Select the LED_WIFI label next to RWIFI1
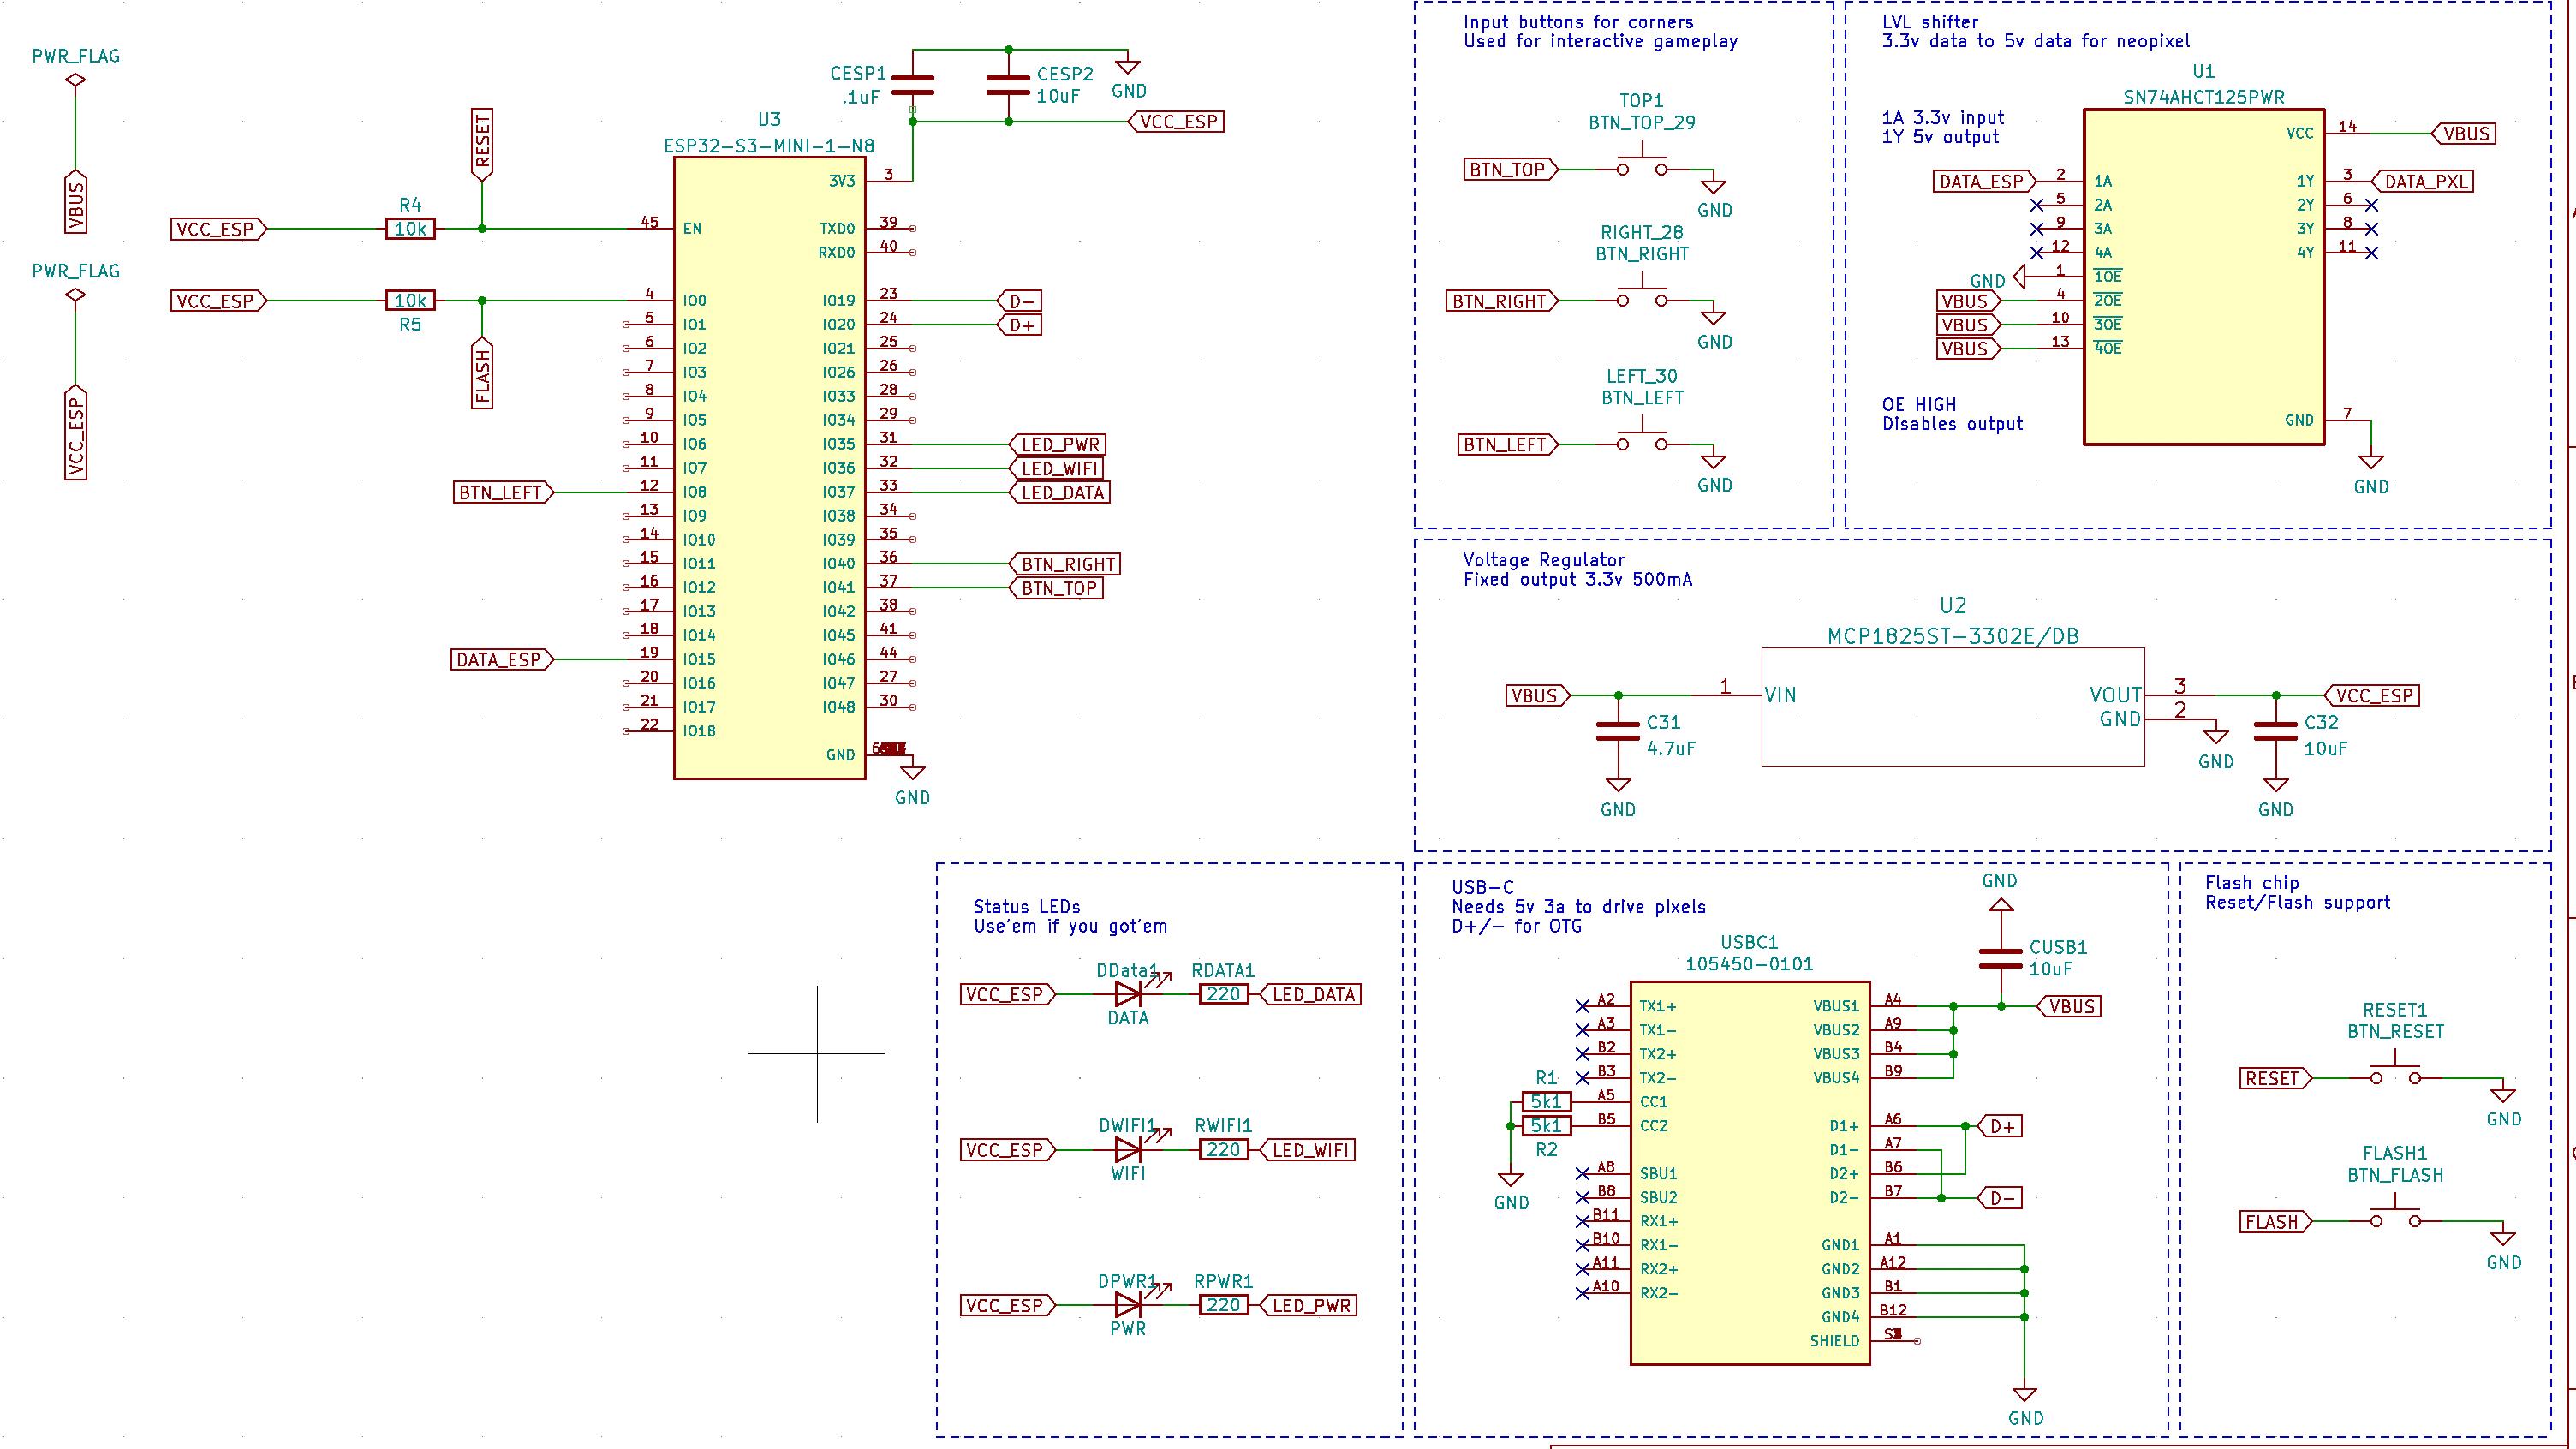Viewport: 2576px width, 1449px height. [x=1307, y=1150]
